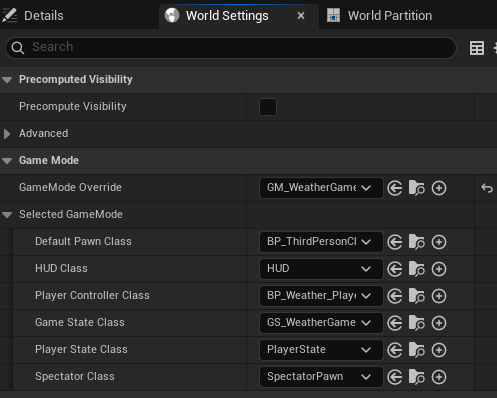
Task: Collapse the Game Mode section
Action: 7,161
